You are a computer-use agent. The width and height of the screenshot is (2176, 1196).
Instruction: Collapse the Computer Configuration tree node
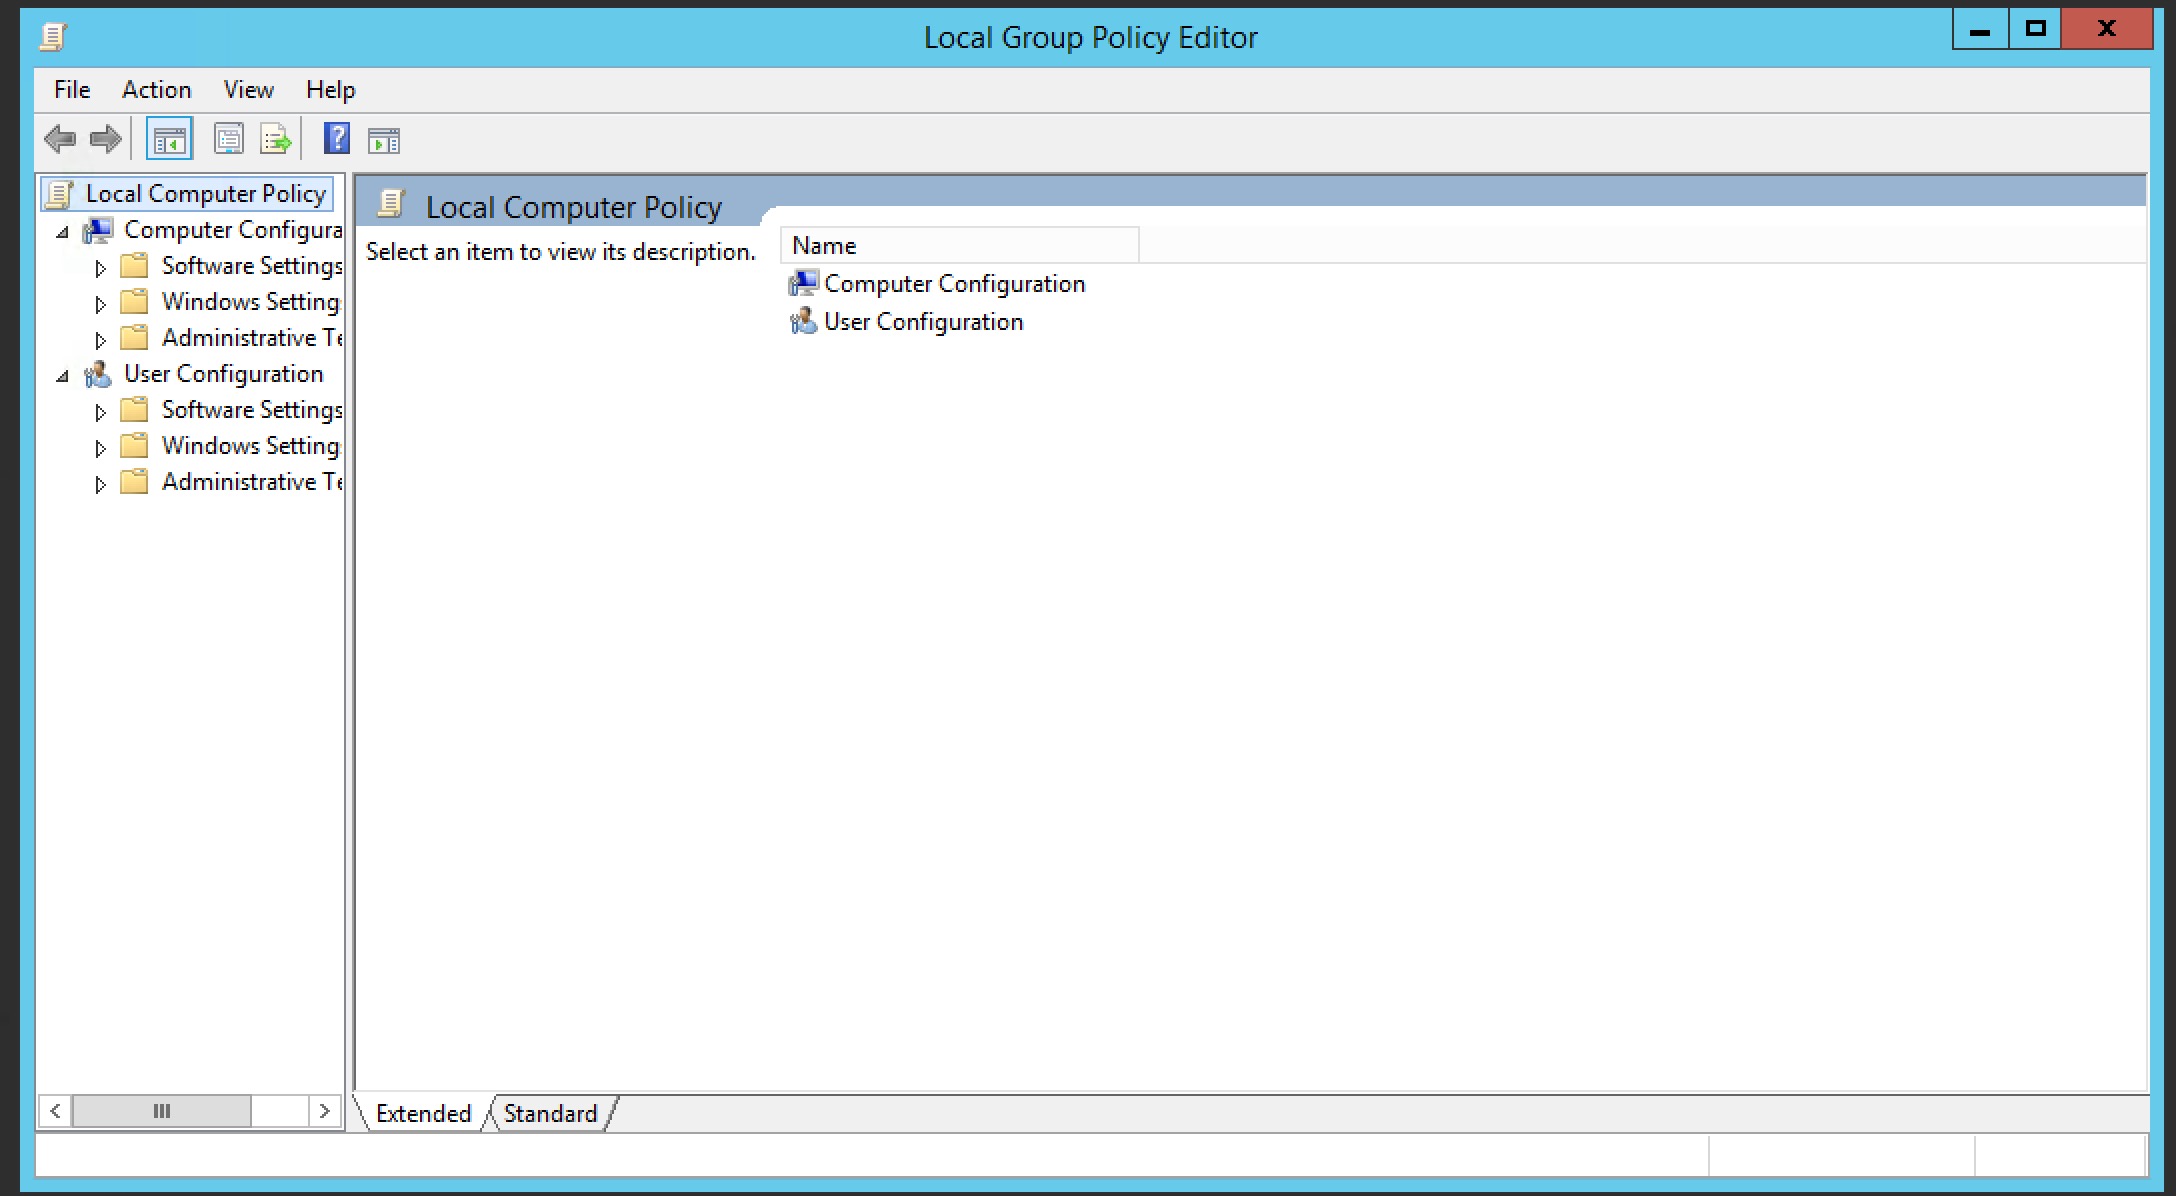tap(63, 232)
